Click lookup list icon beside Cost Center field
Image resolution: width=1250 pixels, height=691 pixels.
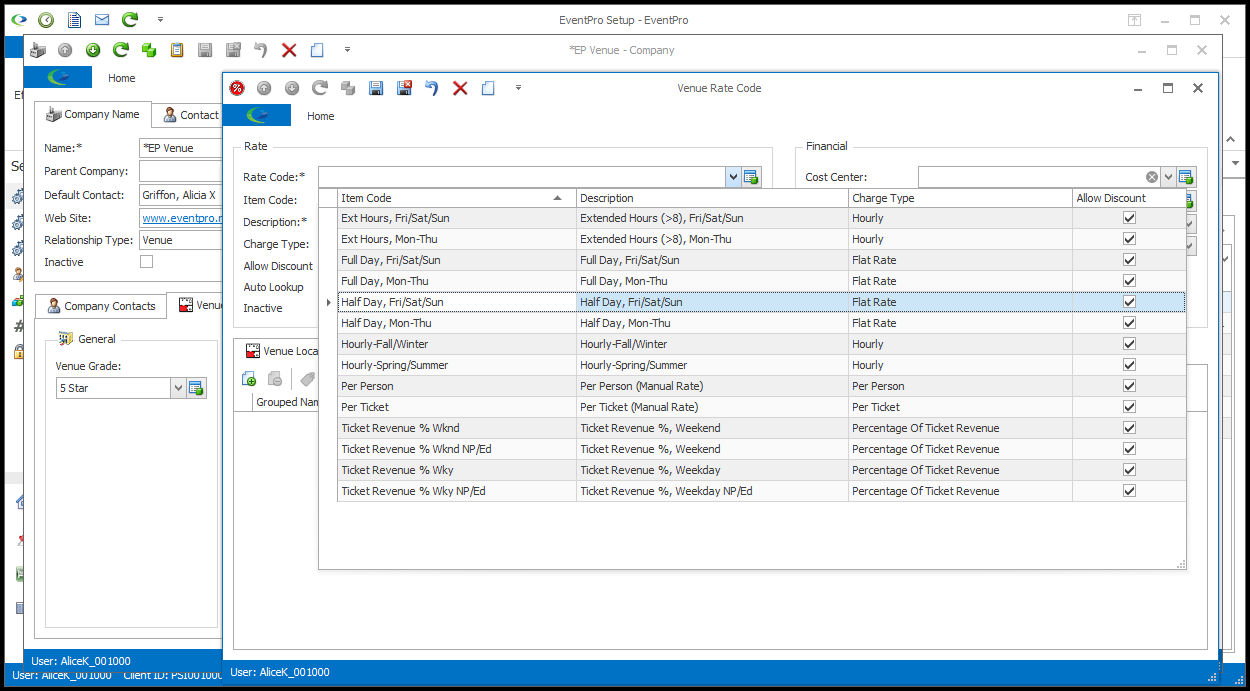[x=1186, y=177]
